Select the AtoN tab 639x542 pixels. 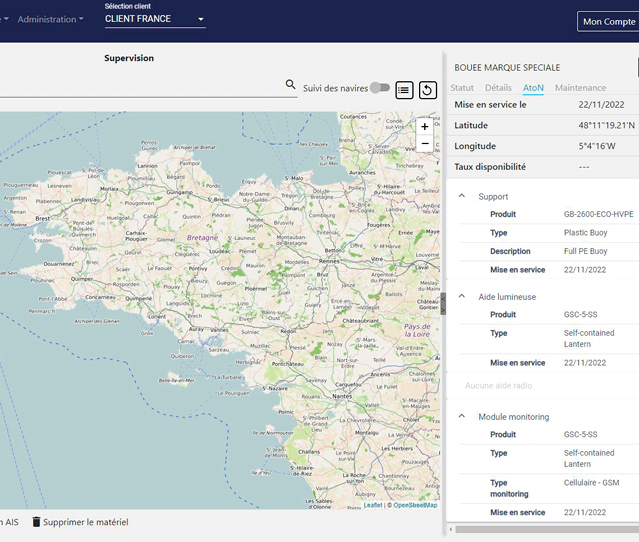(533, 88)
